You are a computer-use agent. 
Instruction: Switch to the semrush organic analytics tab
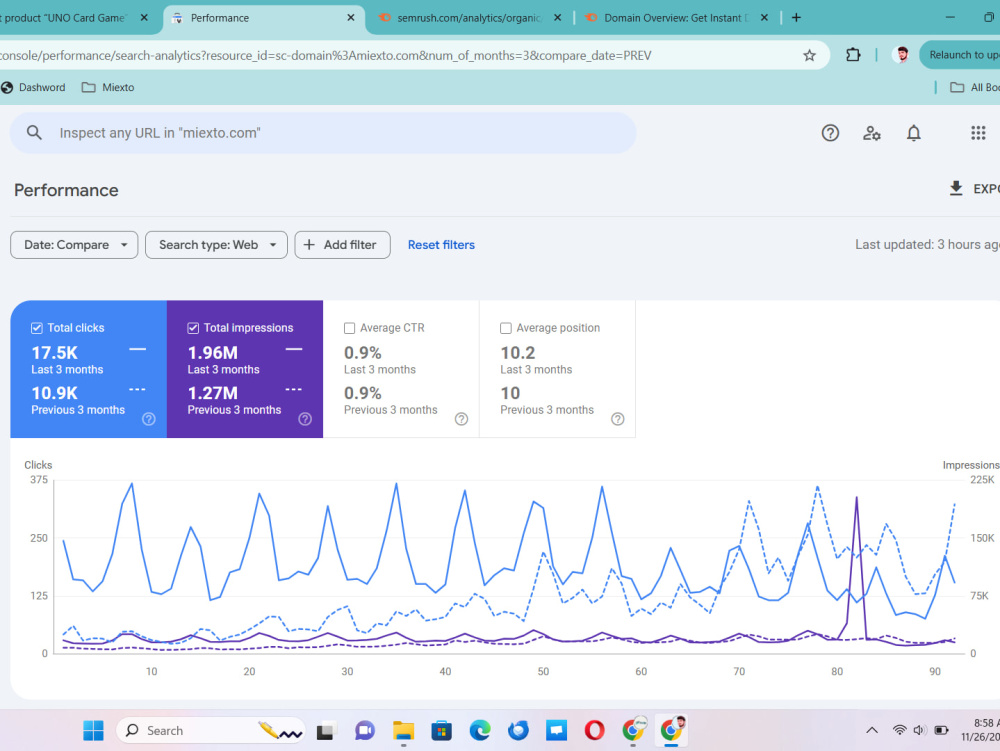coord(469,18)
